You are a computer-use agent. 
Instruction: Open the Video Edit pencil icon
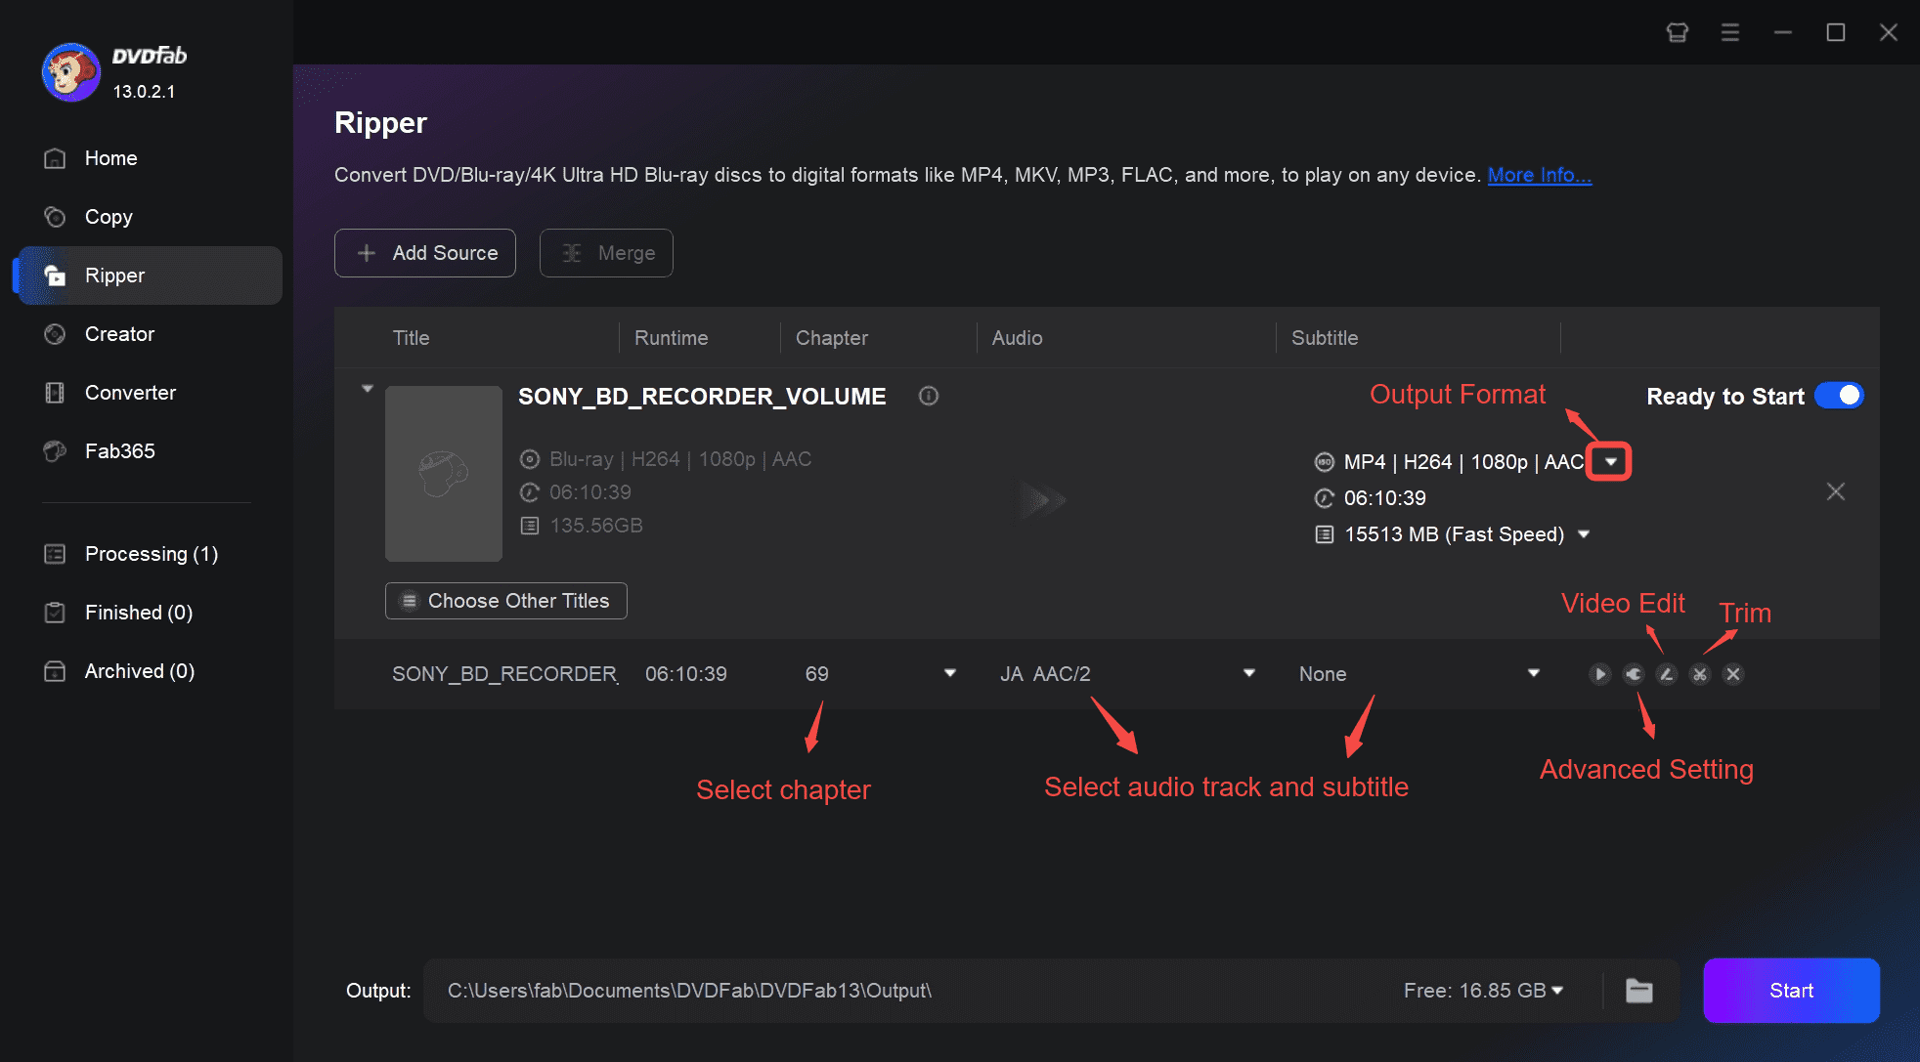[1666, 674]
